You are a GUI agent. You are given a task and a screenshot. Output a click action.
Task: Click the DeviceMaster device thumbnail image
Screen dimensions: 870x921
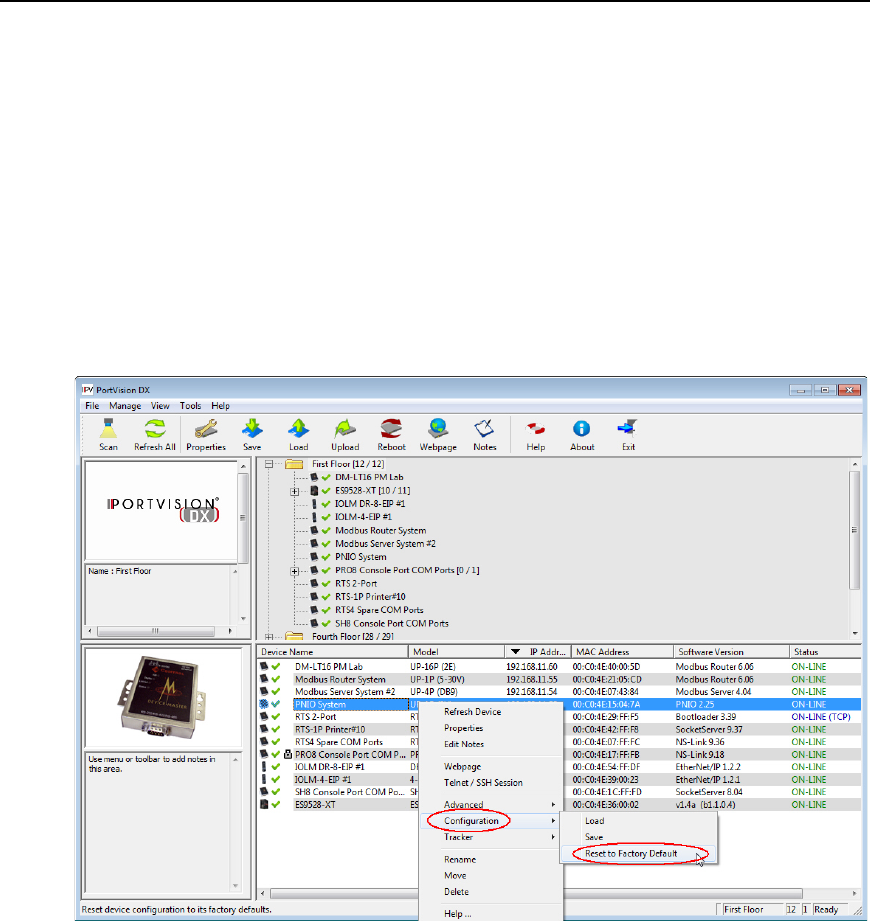click(x=162, y=697)
